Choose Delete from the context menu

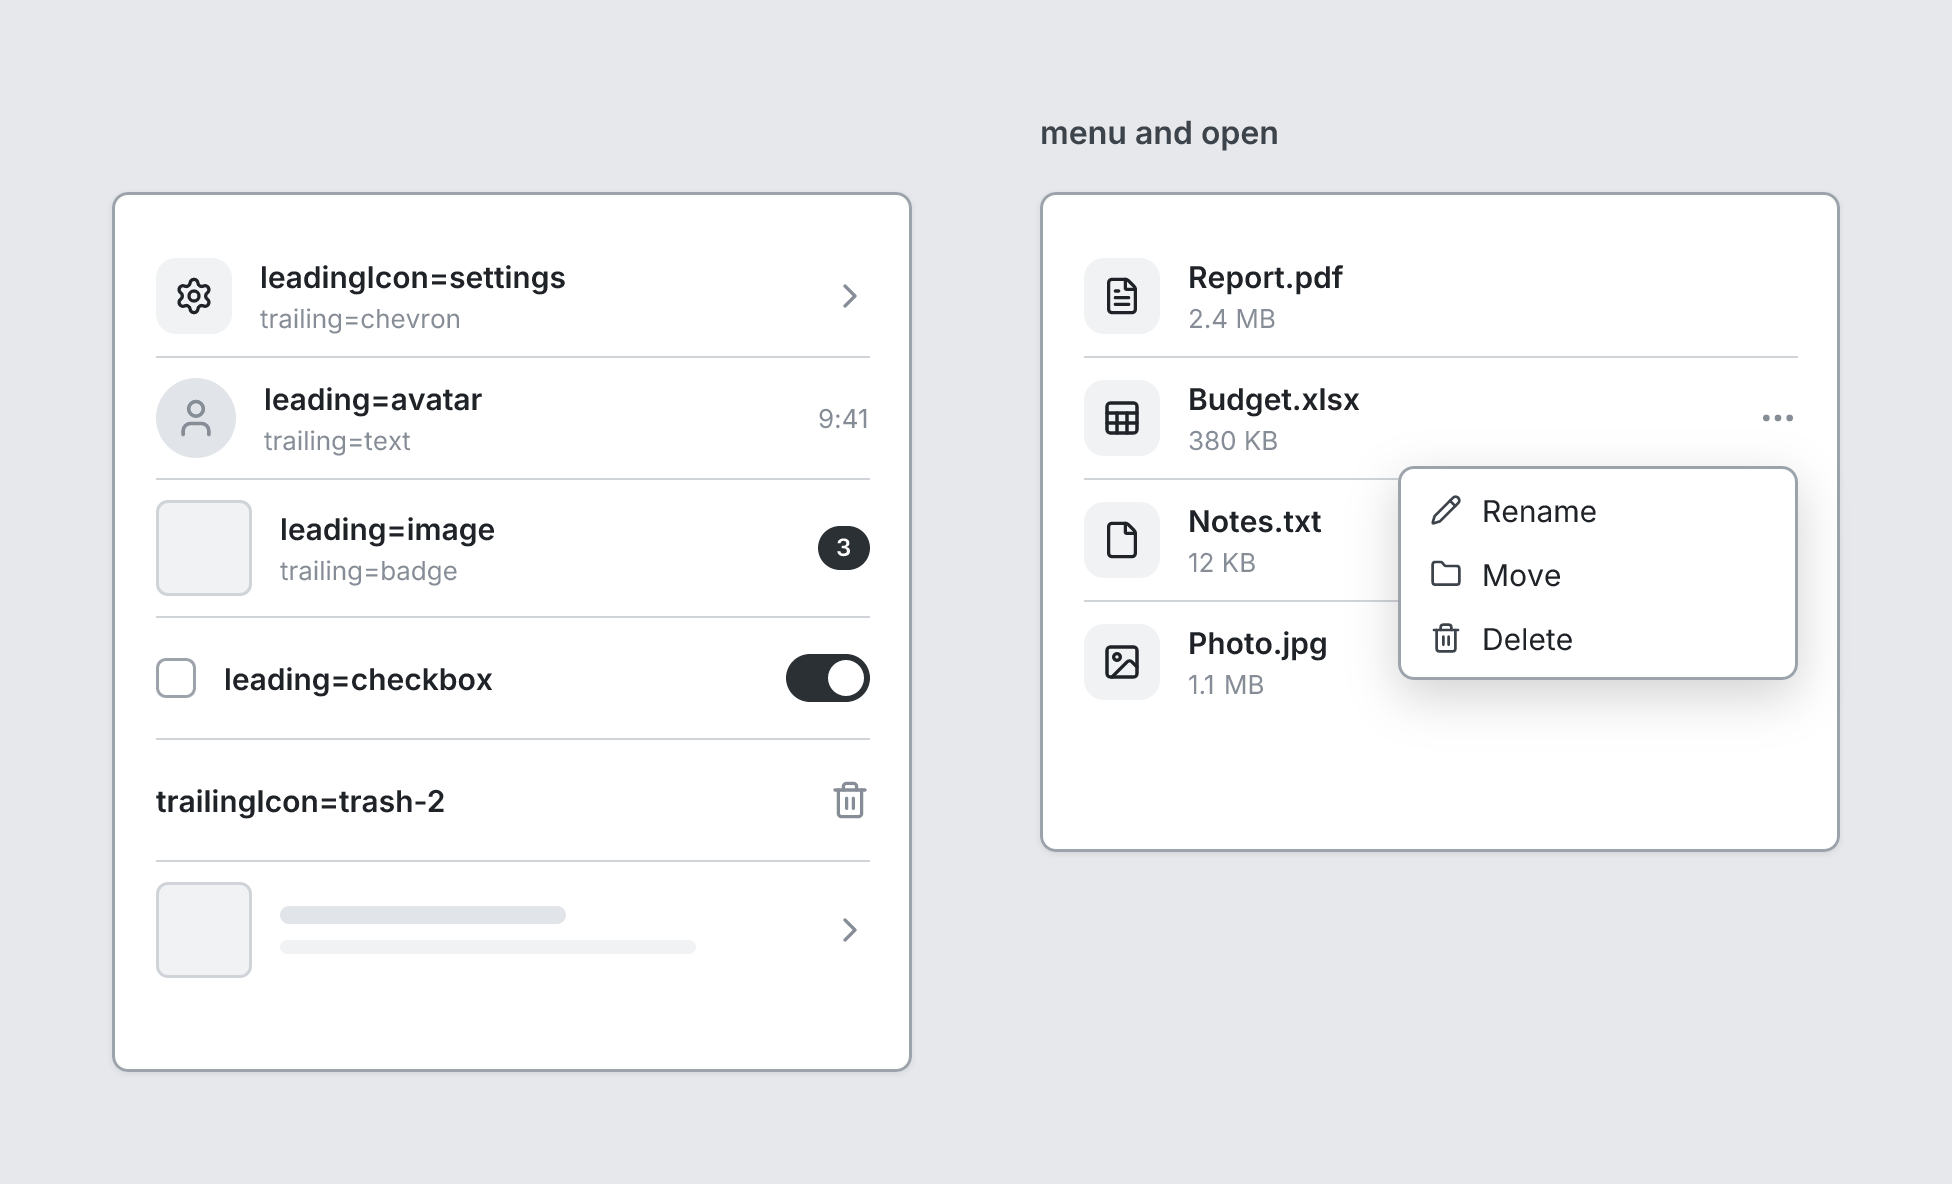coord(1598,639)
